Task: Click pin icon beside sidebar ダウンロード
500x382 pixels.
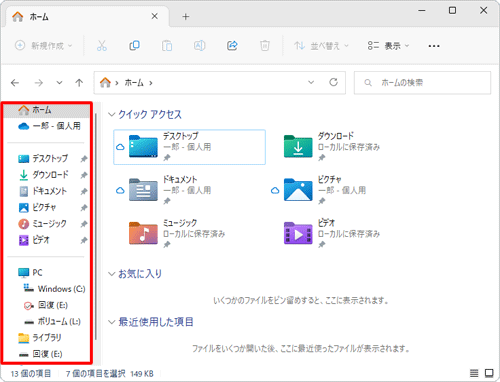Action: click(84, 175)
